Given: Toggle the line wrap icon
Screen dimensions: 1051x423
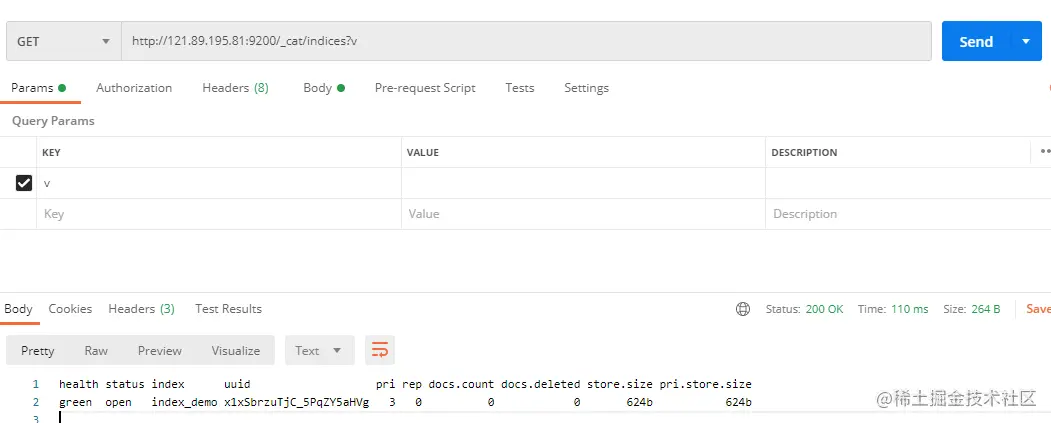Looking at the screenshot, I should 380,351.
